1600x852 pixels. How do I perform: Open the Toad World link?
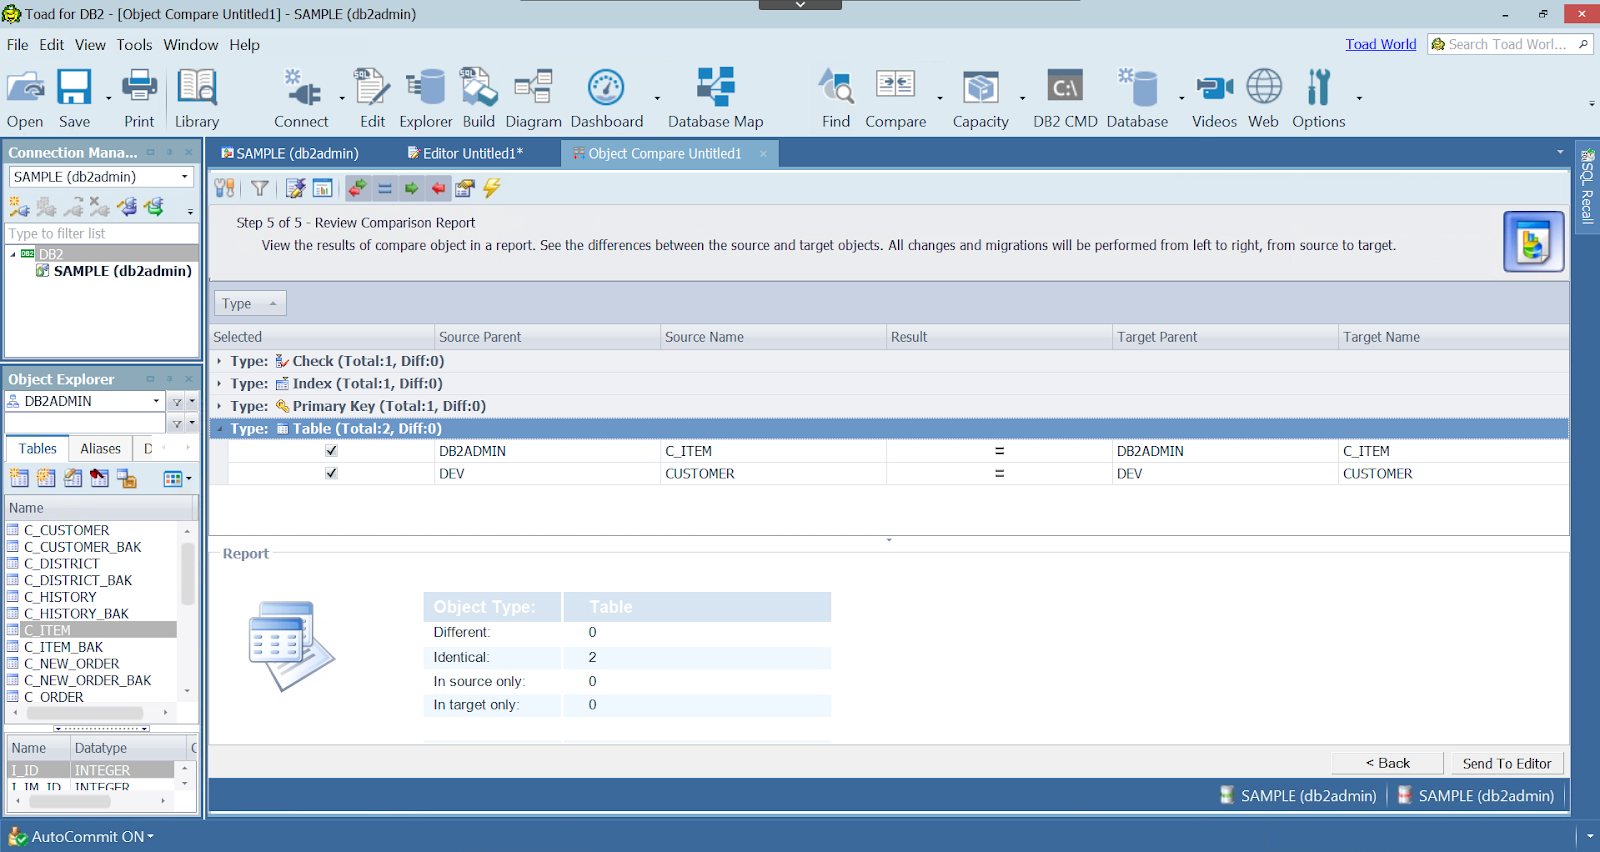coord(1380,44)
